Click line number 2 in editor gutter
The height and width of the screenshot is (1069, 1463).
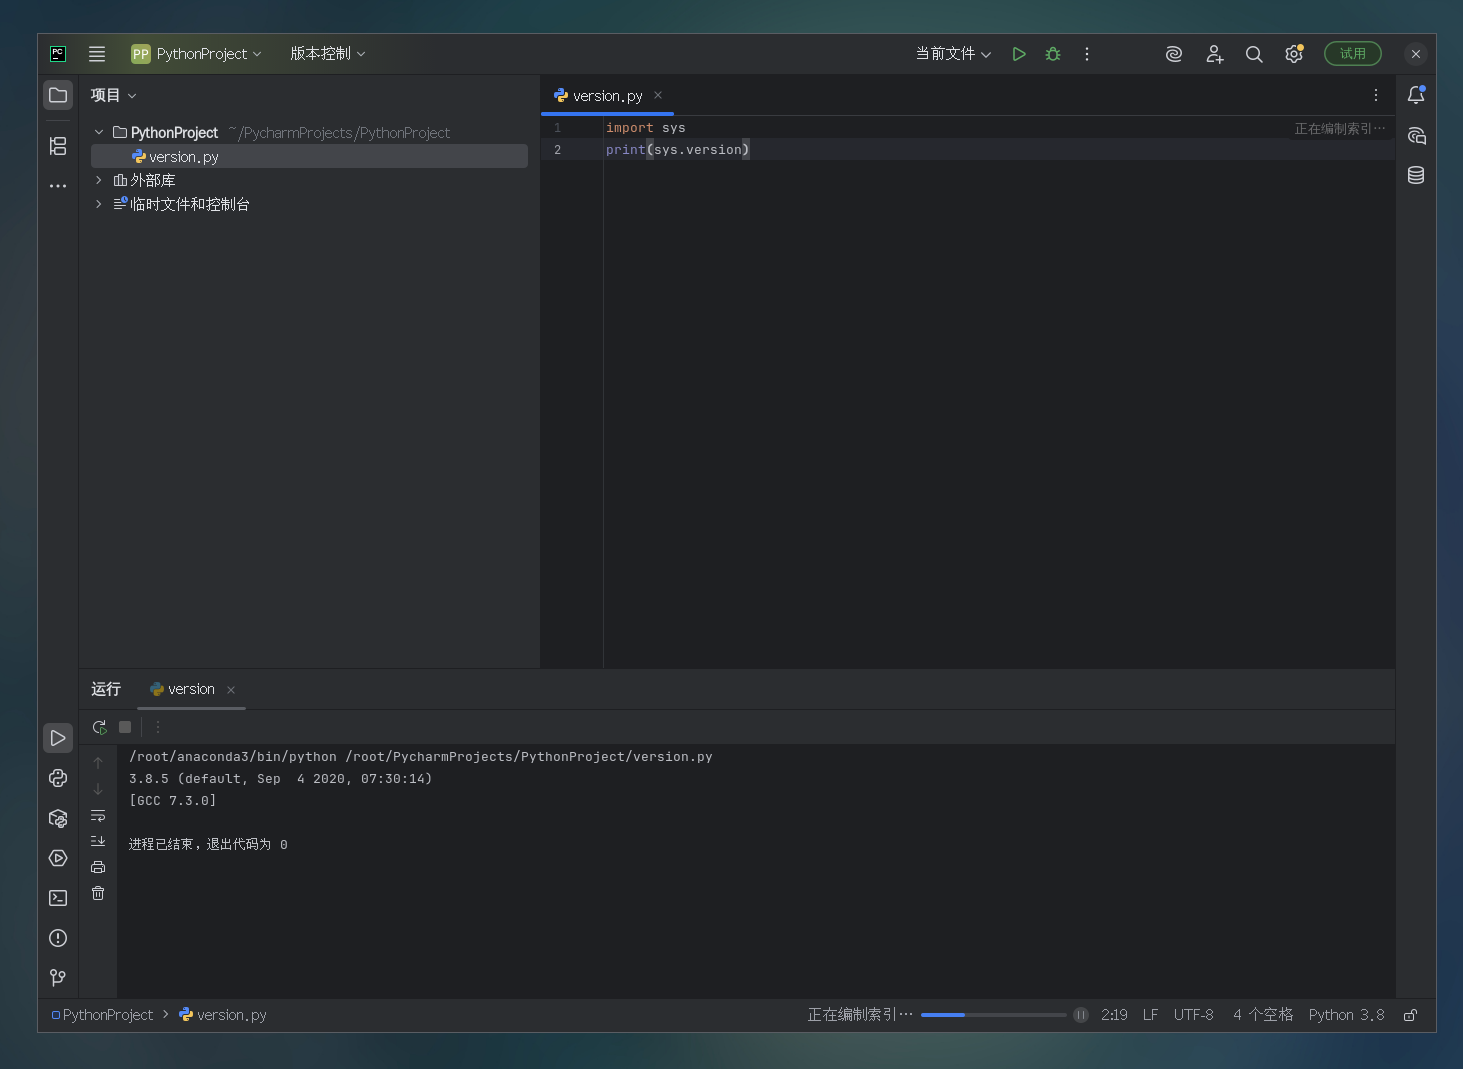pyautogui.click(x=557, y=150)
